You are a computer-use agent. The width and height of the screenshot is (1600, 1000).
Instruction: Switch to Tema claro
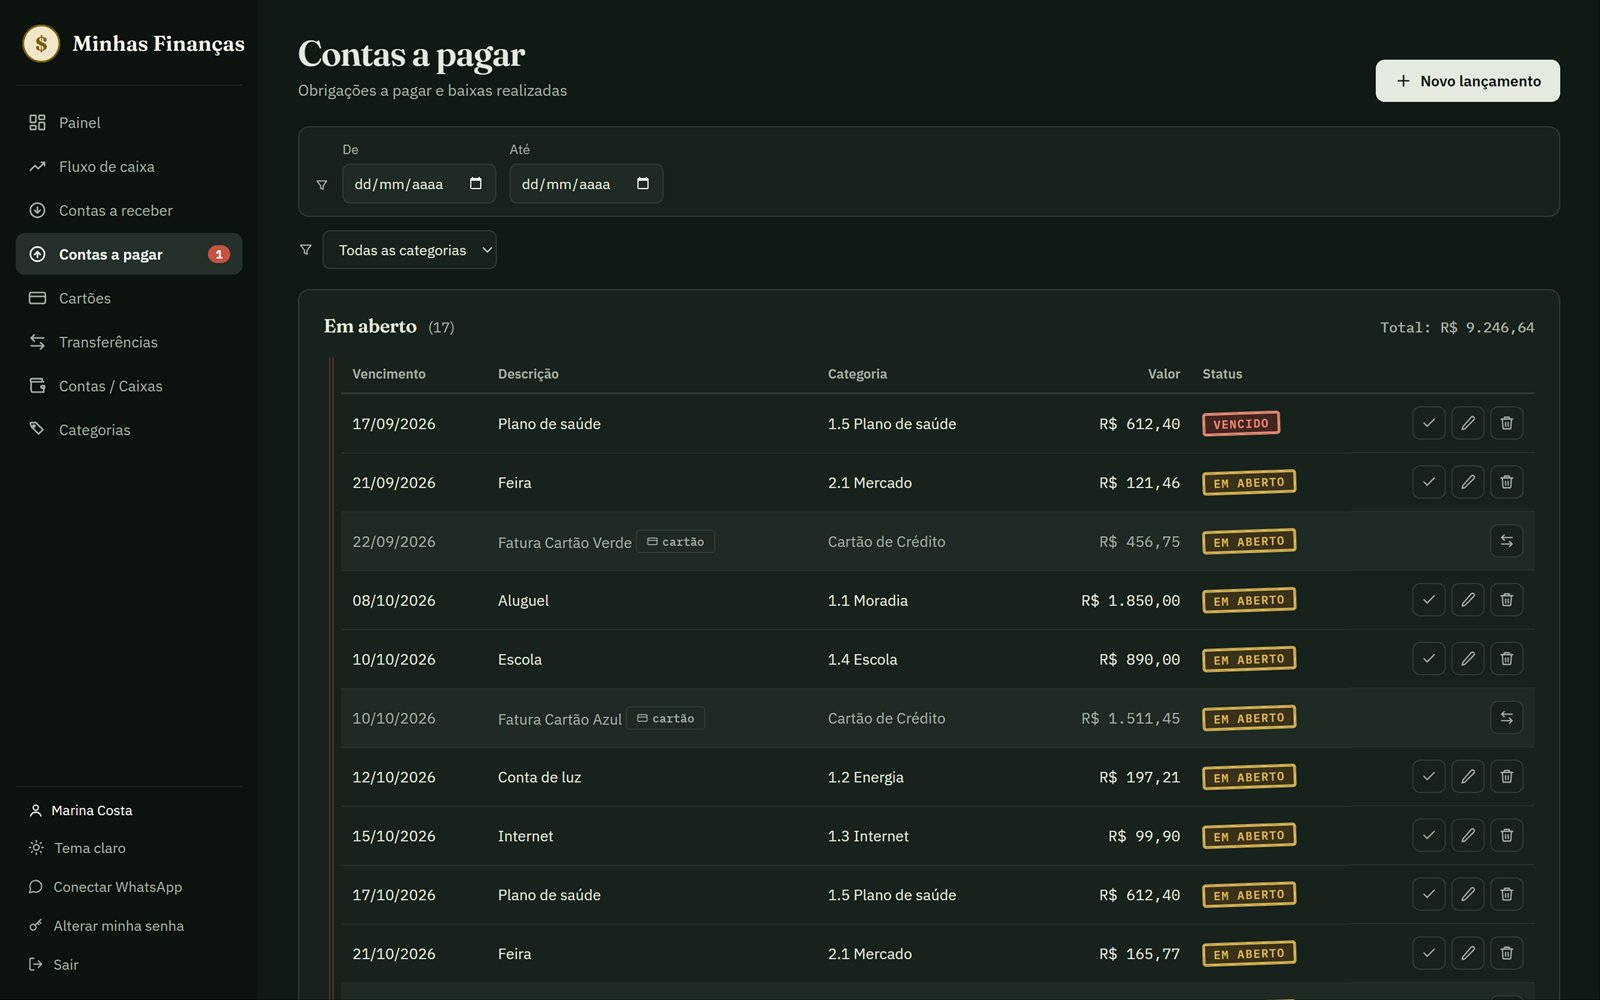click(78, 848)
